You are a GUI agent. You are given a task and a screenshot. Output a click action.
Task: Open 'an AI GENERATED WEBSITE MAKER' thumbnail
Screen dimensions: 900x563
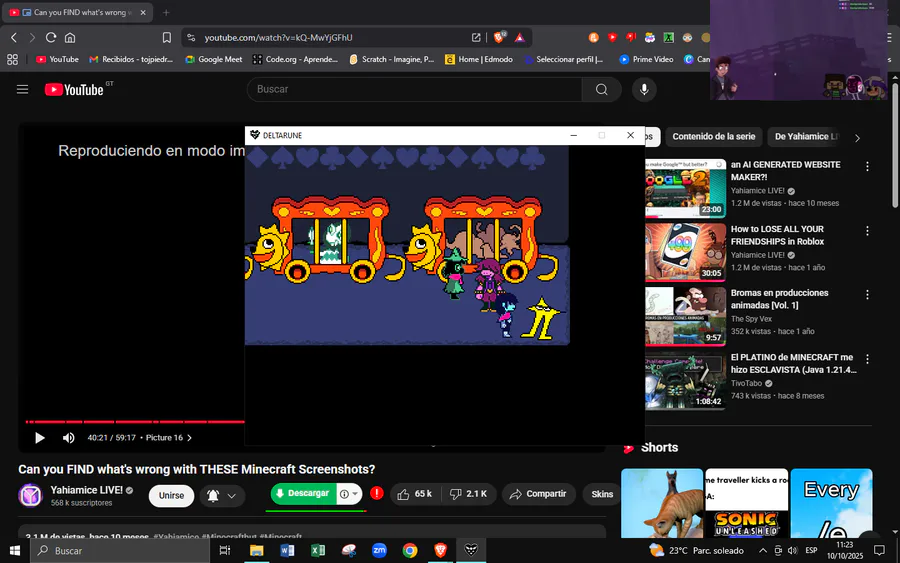(685, 189)
